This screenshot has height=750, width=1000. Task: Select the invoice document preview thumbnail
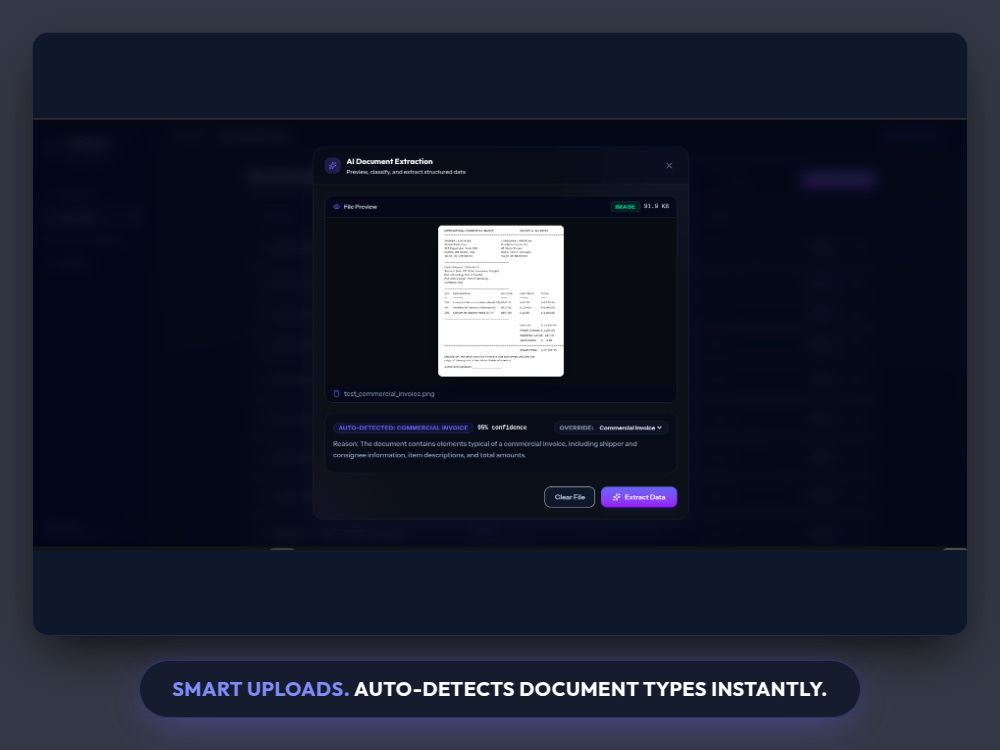coord(501,301)
